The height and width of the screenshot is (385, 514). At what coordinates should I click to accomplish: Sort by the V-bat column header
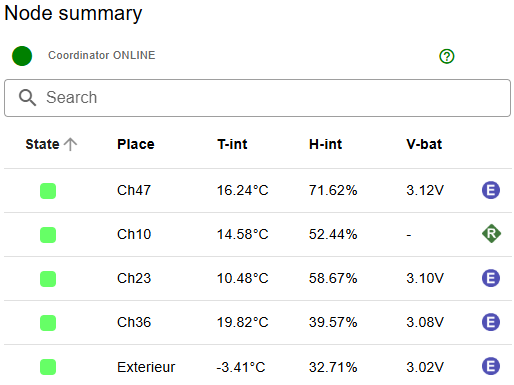tap(424, 144)
